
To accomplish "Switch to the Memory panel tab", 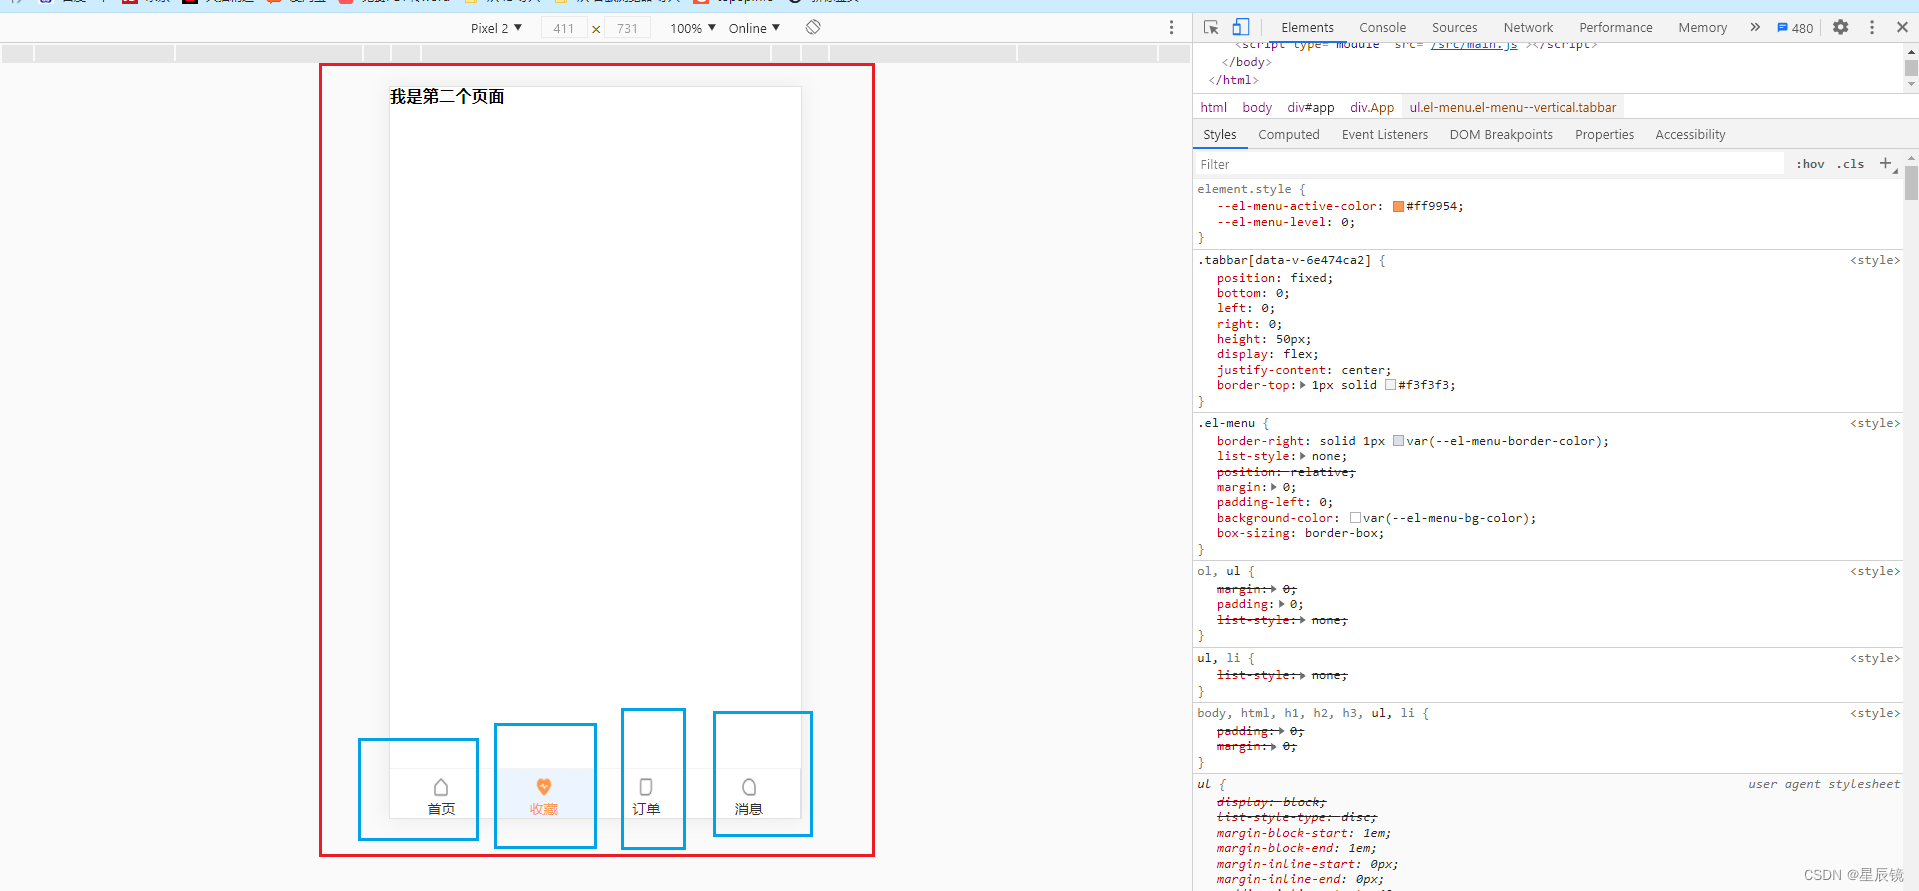I will coord(1702,28).
